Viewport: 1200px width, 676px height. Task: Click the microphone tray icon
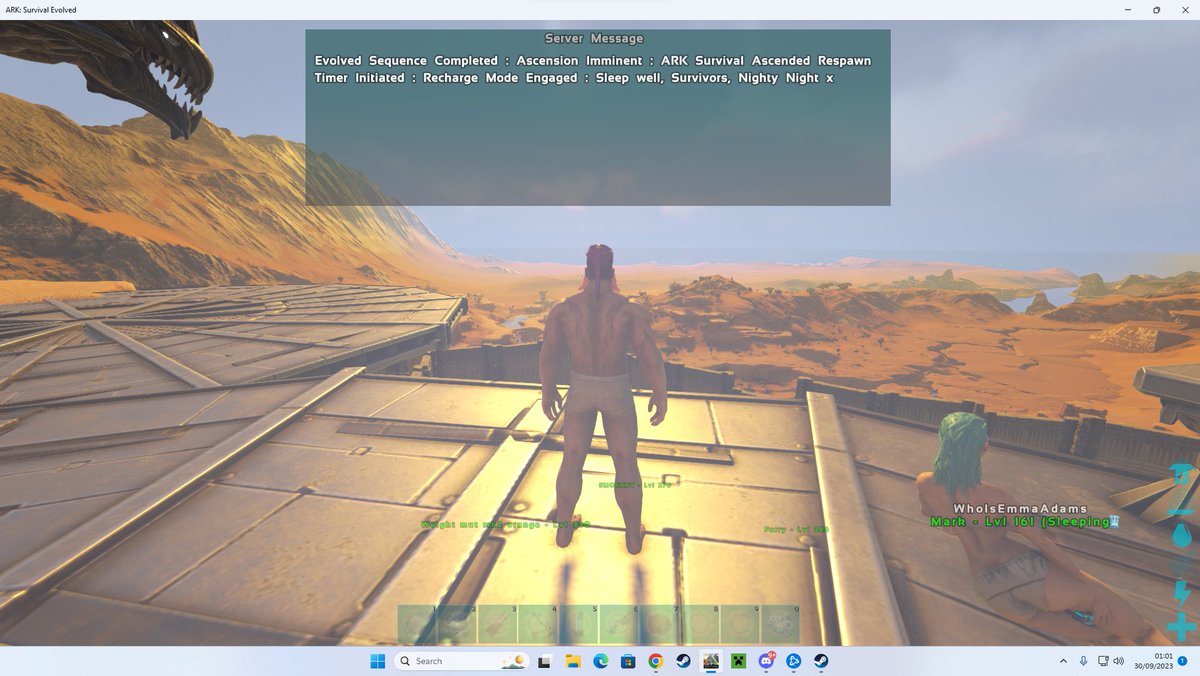(1084, 661)
